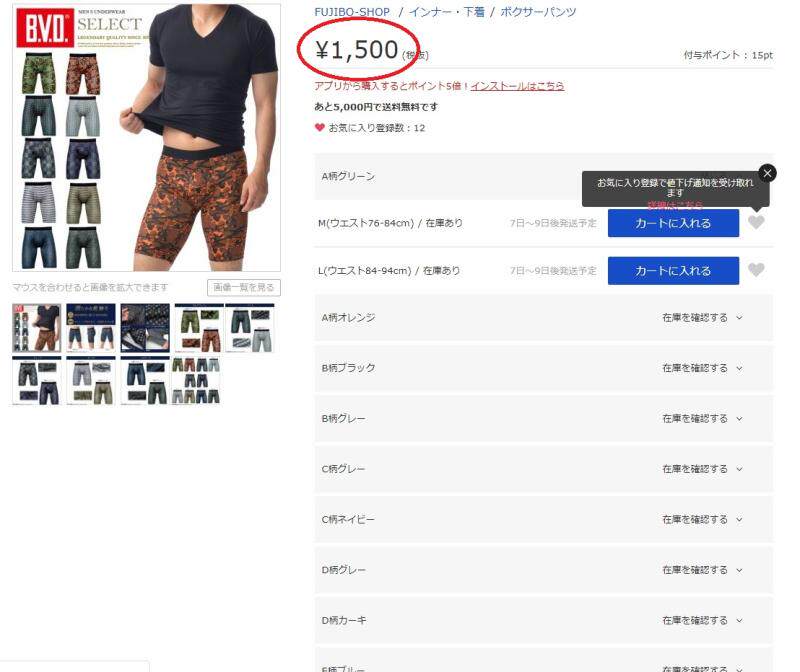Favorite the M size with heart icon
The image size is (800, 672).
point(756,222)
